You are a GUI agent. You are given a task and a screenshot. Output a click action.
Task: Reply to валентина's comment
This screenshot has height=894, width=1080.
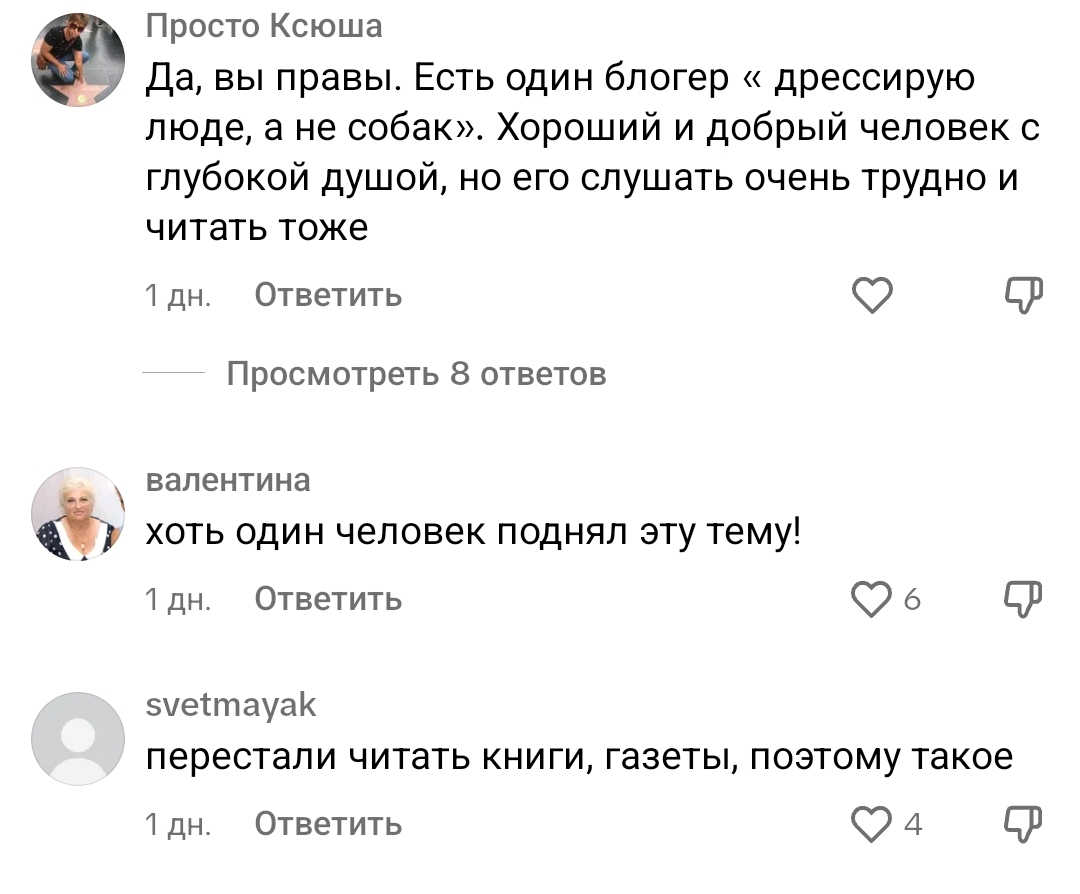pos(328,599)
